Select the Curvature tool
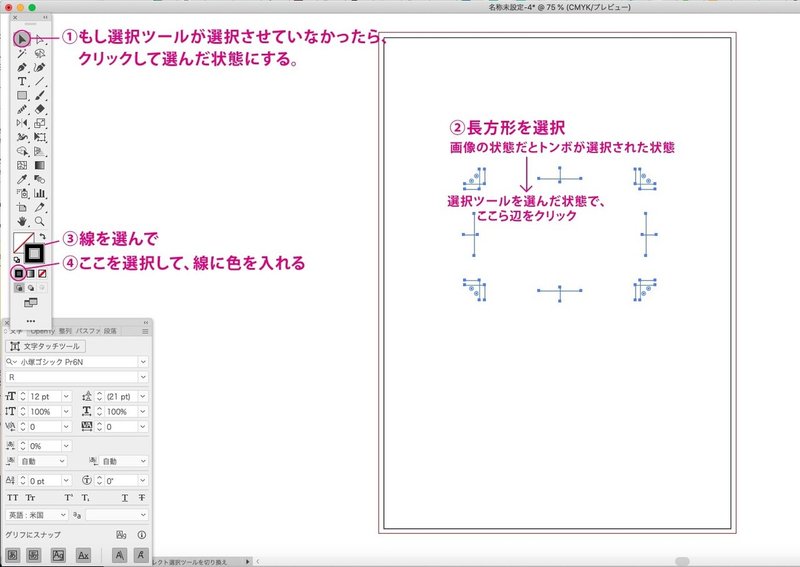The width and height of the screenshot is (800, 567). (x=40, y=67)
